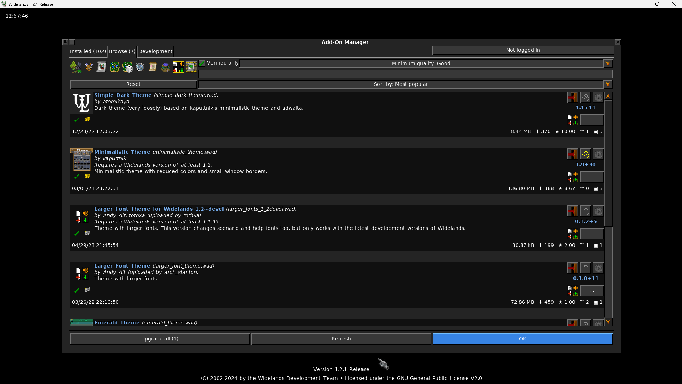The image size is (682, 384).
Task: Toggle the Map Set category filter icon
Action: point(127,67)
